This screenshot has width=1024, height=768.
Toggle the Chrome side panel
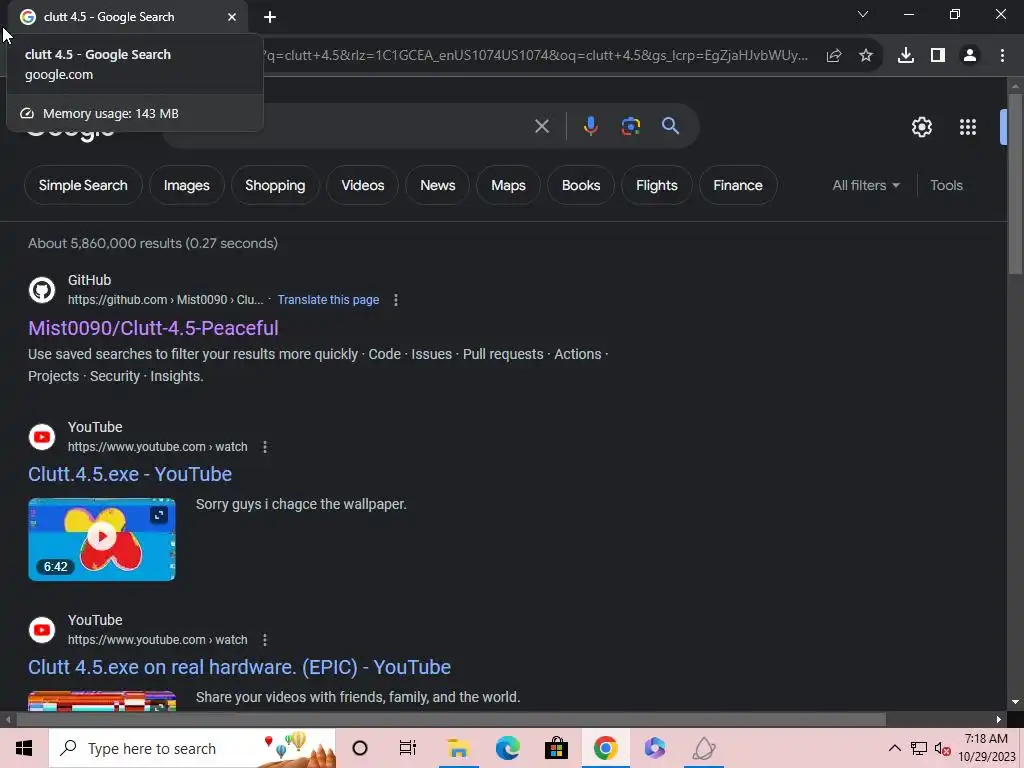(x=938, y=56)
